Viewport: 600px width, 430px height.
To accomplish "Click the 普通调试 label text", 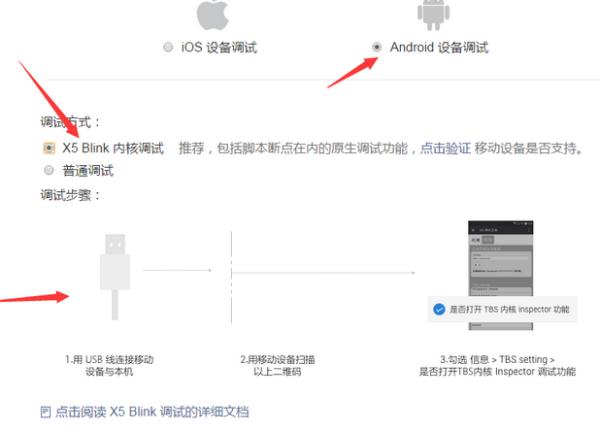I will click(x=88, y=171).
